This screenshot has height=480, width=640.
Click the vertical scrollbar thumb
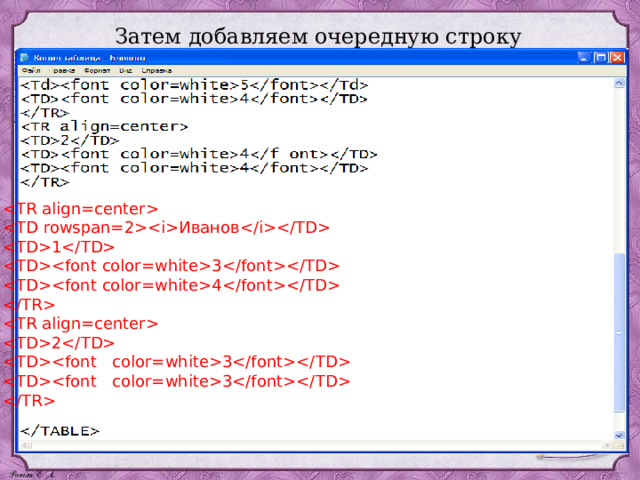tap(619, 333)
